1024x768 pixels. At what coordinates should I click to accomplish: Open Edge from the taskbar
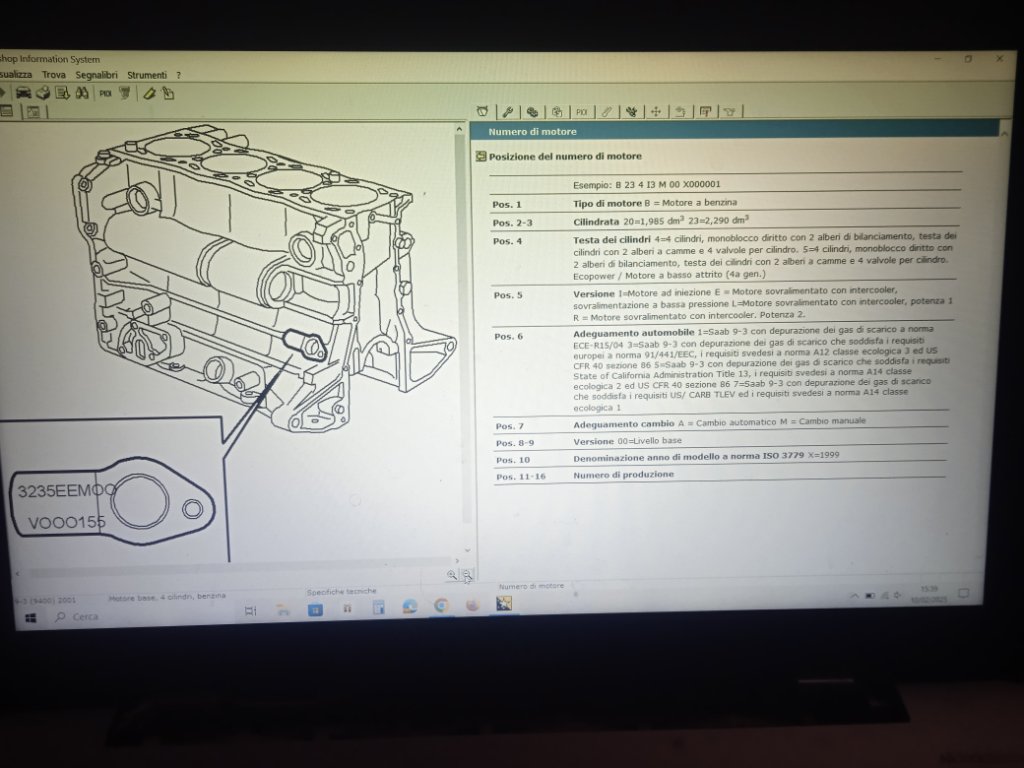point(410,607)
